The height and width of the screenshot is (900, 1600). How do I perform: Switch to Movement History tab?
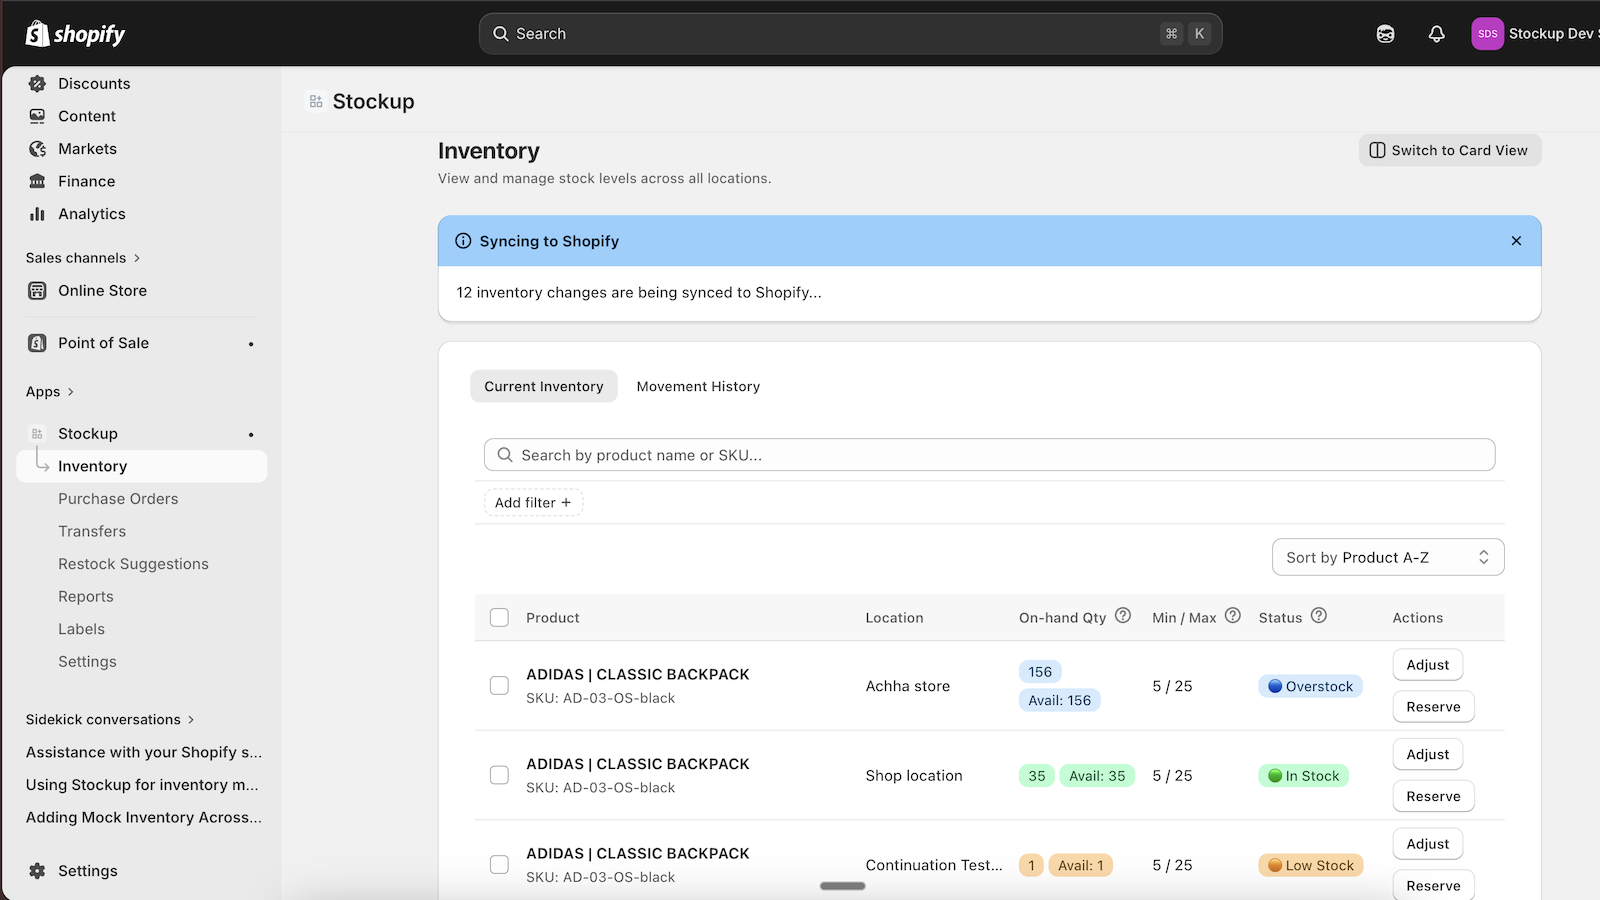coord(698,387)
